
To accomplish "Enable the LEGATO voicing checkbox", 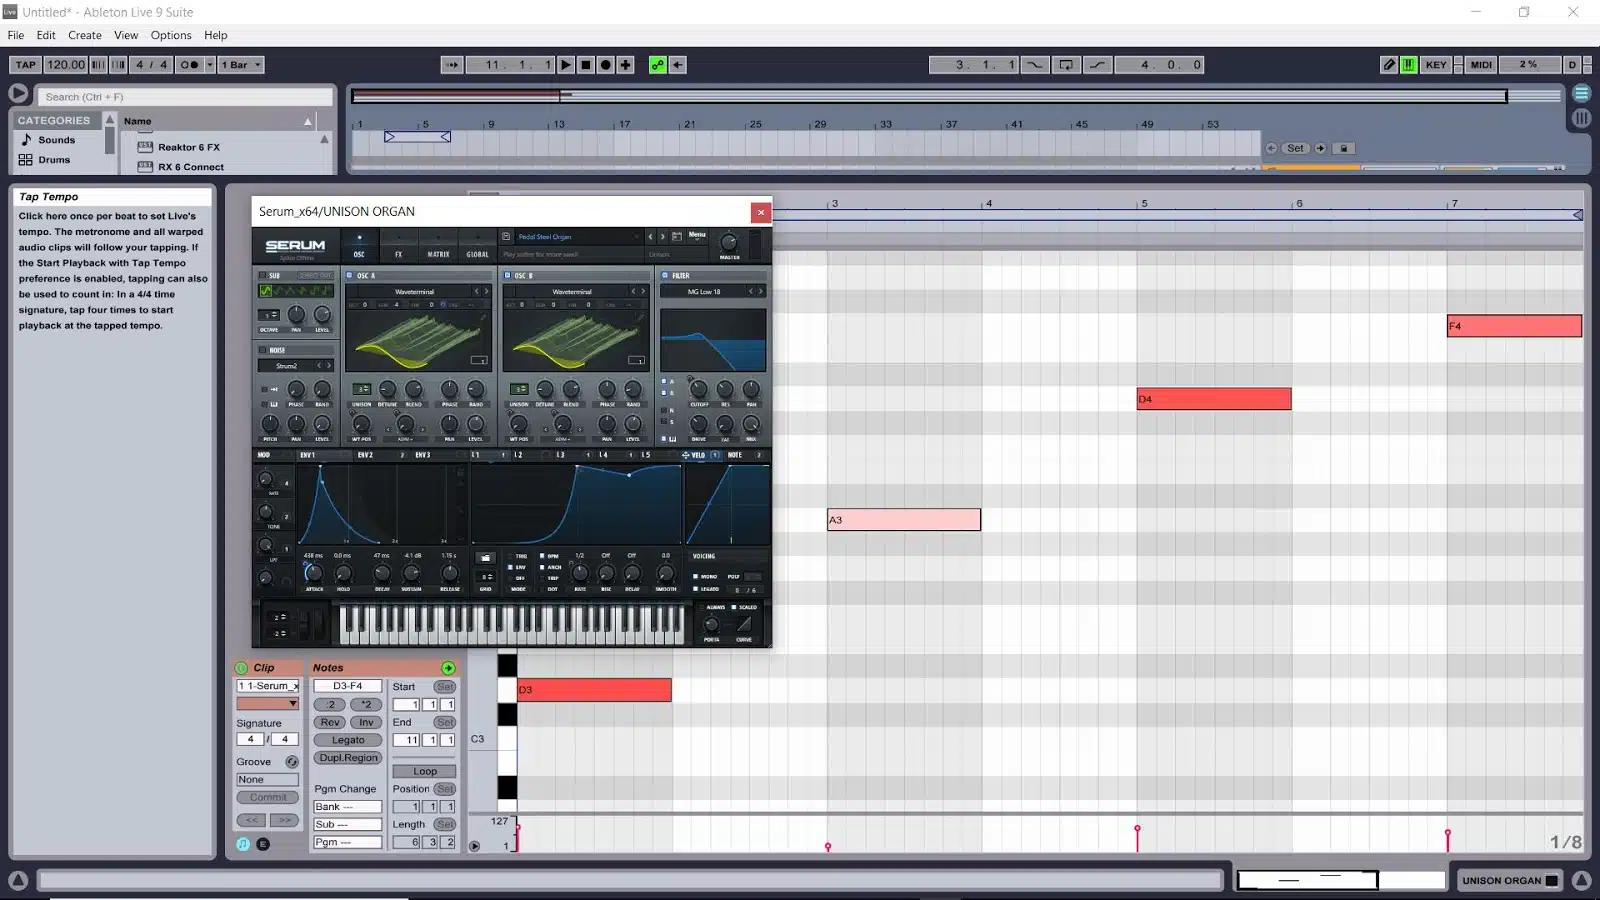I will click(x=696, y=589).
